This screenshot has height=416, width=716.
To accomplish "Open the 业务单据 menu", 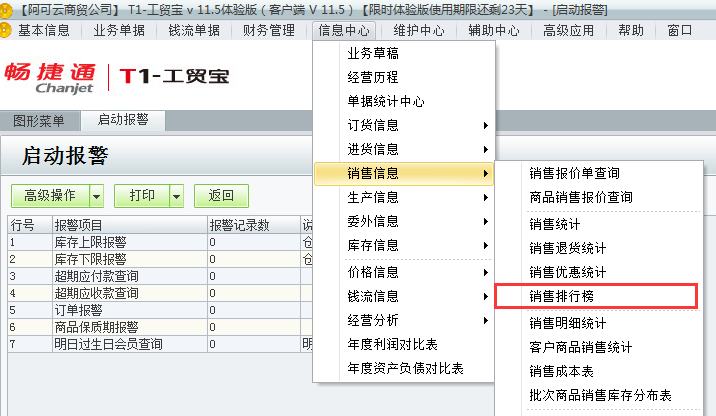I will (119, 31).
